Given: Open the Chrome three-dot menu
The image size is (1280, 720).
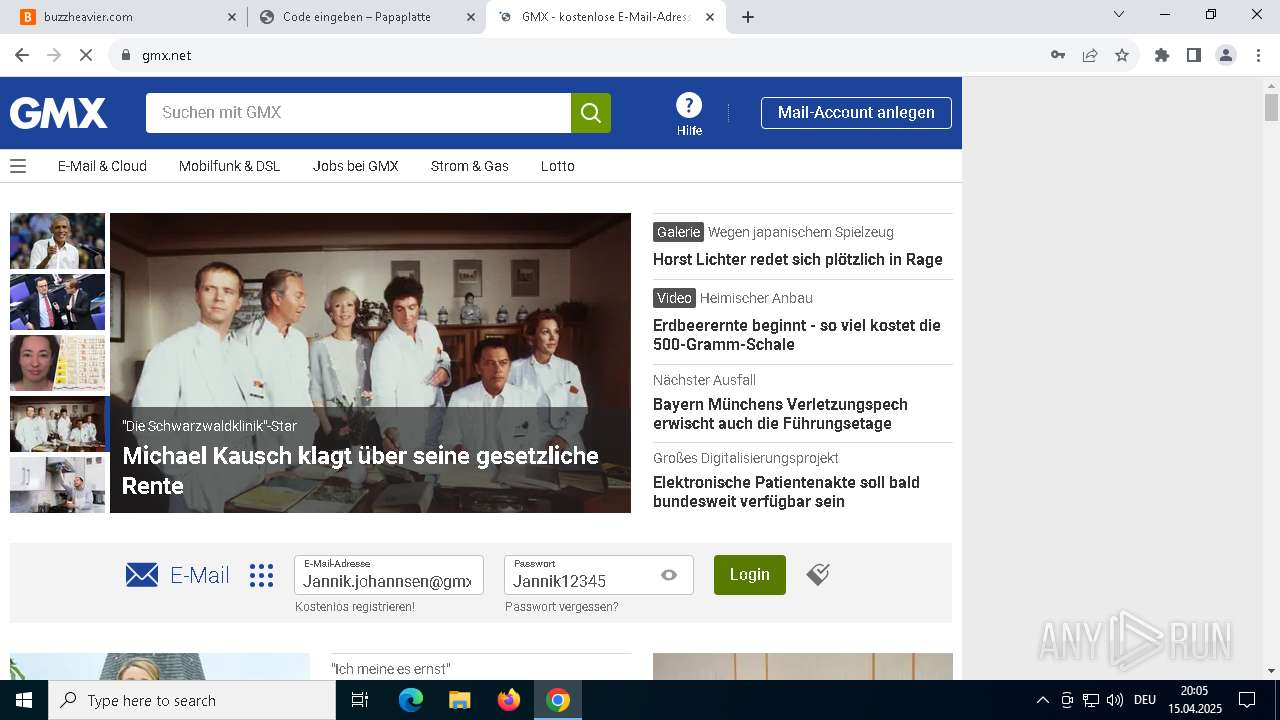Looking at the screenshot, I should [1258, 55].
